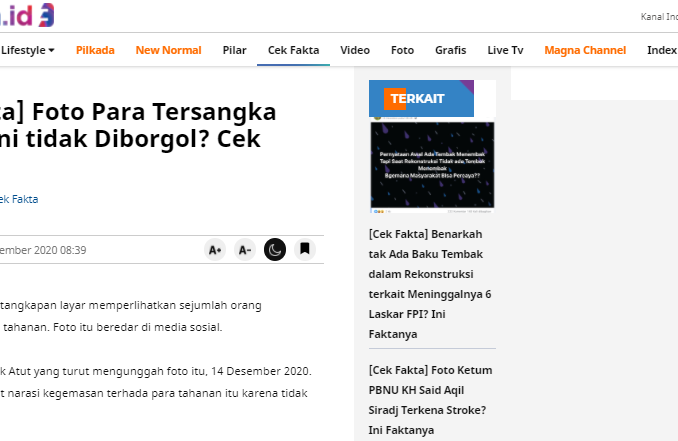The width and height of the screenshot is (678, 441).
Task: Open the related article thumbnail image
Action: tap(432, 167)
